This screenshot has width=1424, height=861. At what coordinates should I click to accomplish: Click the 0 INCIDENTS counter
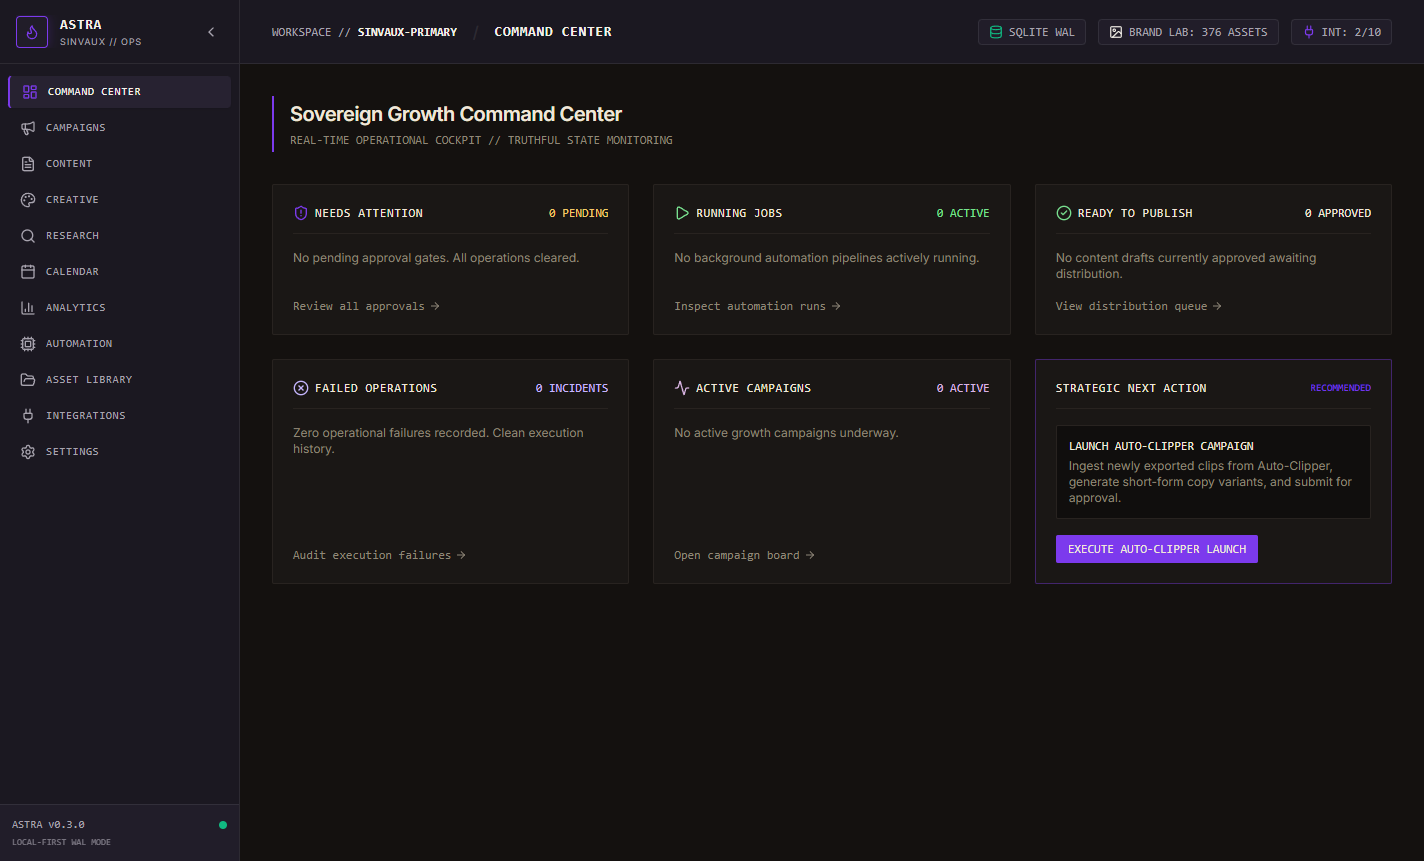tap(572, 388)
